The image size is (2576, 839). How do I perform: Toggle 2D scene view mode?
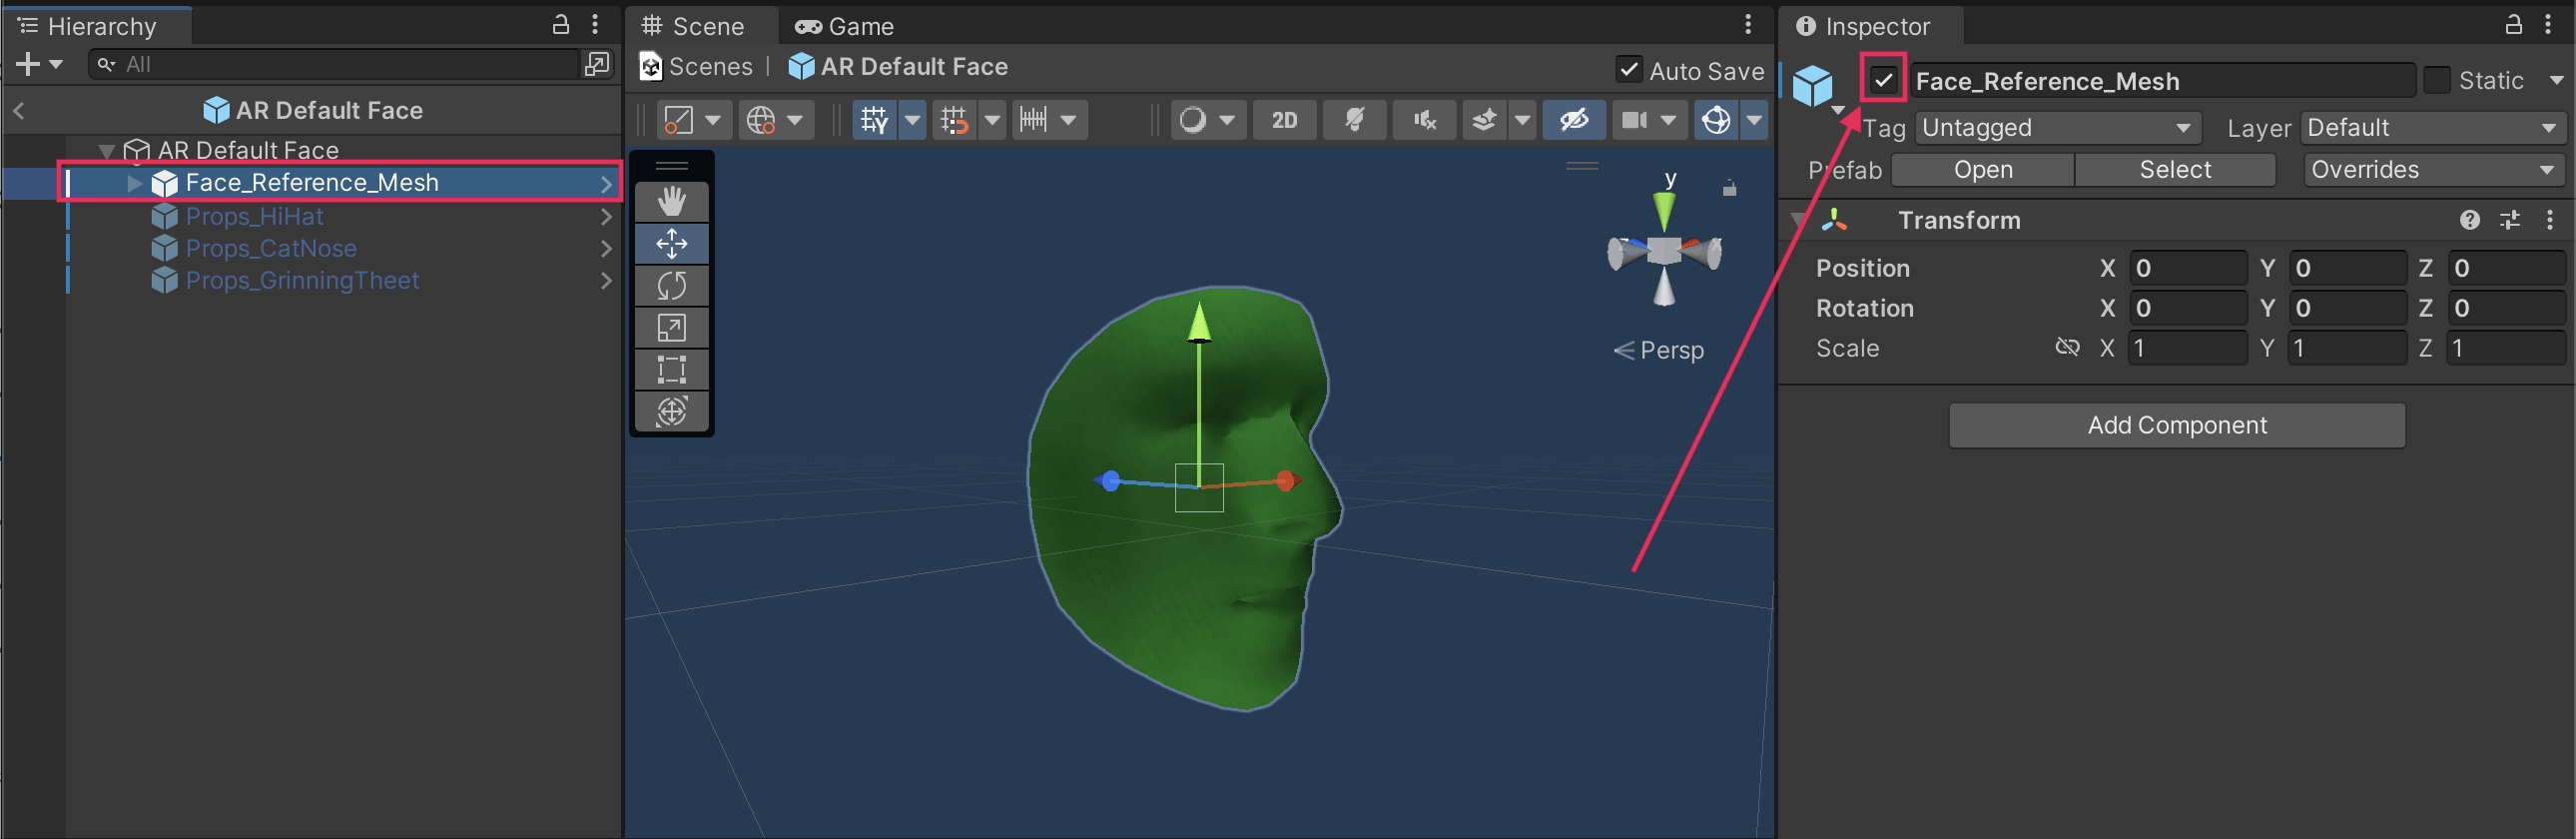coord(1284,121)
